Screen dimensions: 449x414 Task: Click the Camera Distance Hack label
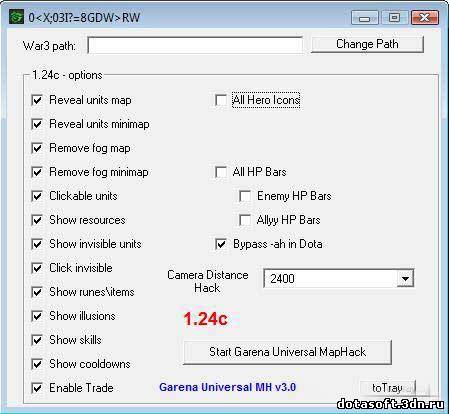coord(208,281)
